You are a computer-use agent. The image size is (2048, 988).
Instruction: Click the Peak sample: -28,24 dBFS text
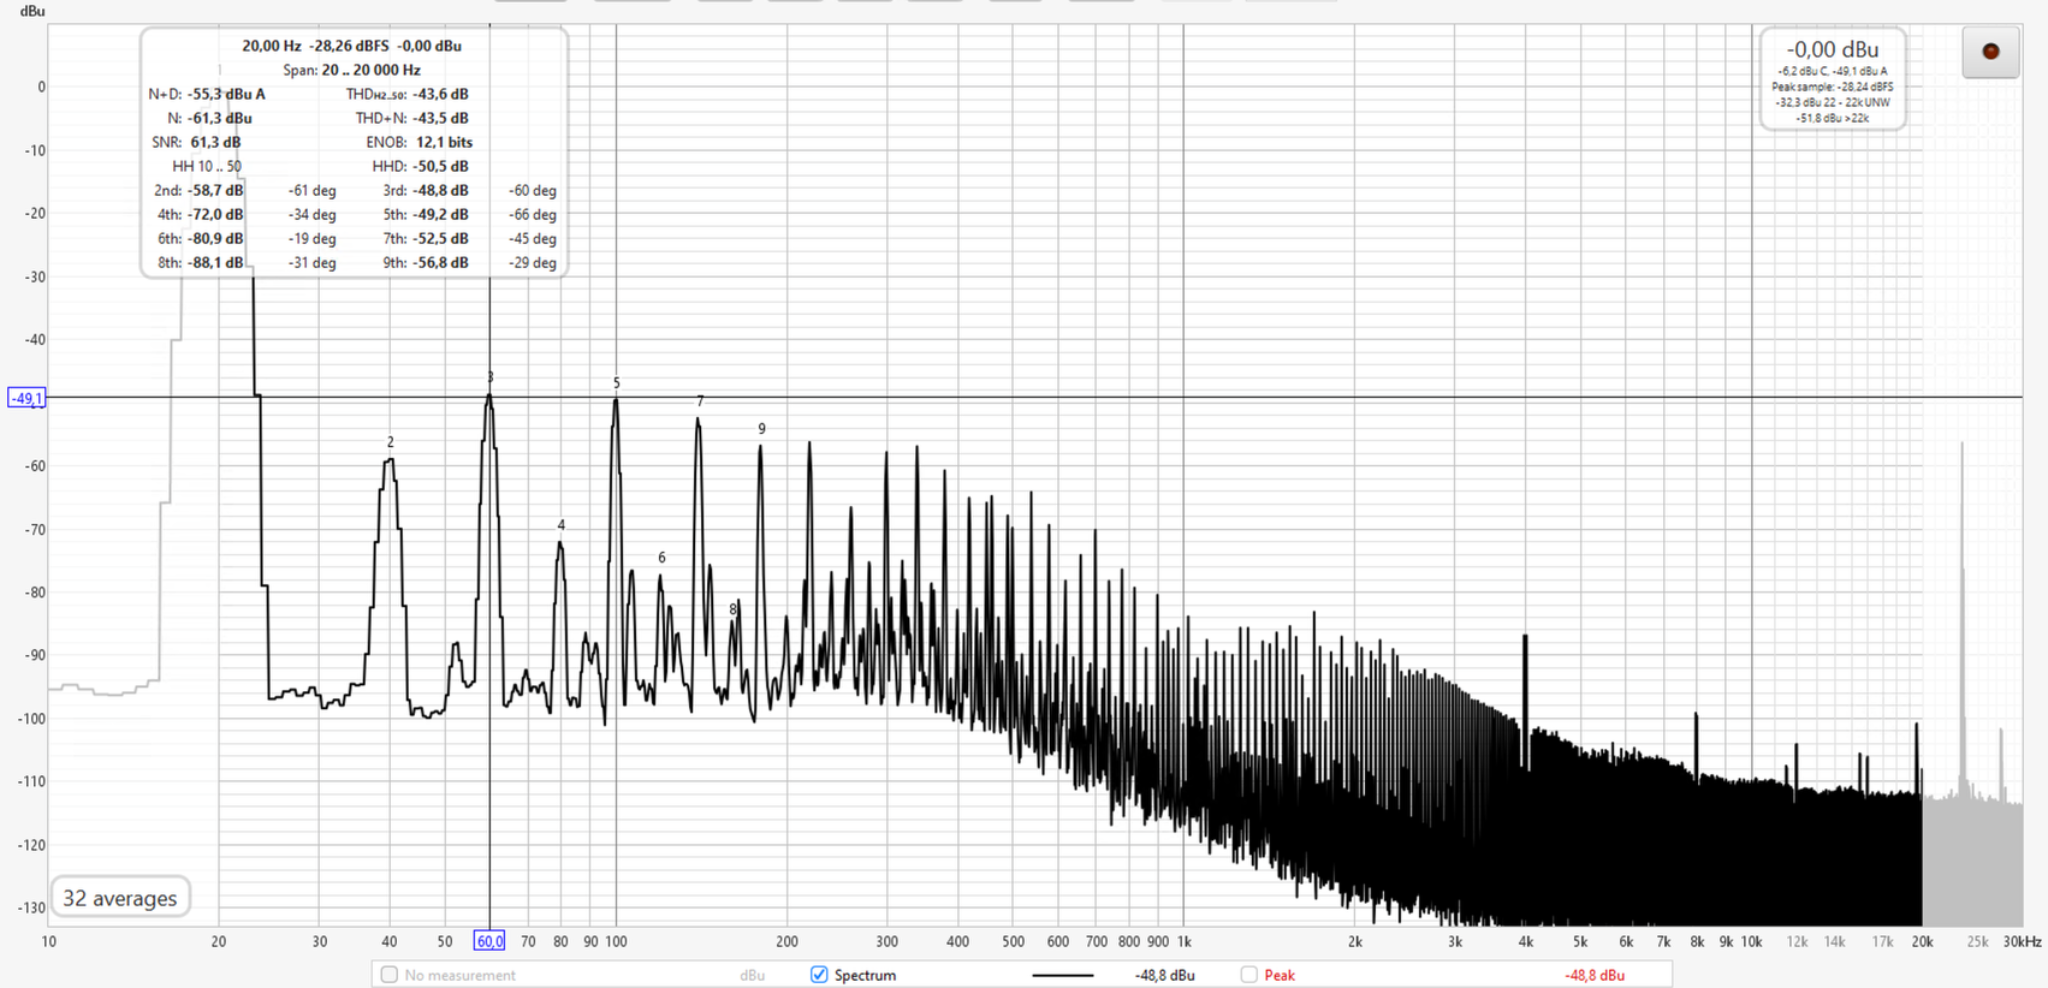(1832, 87)
